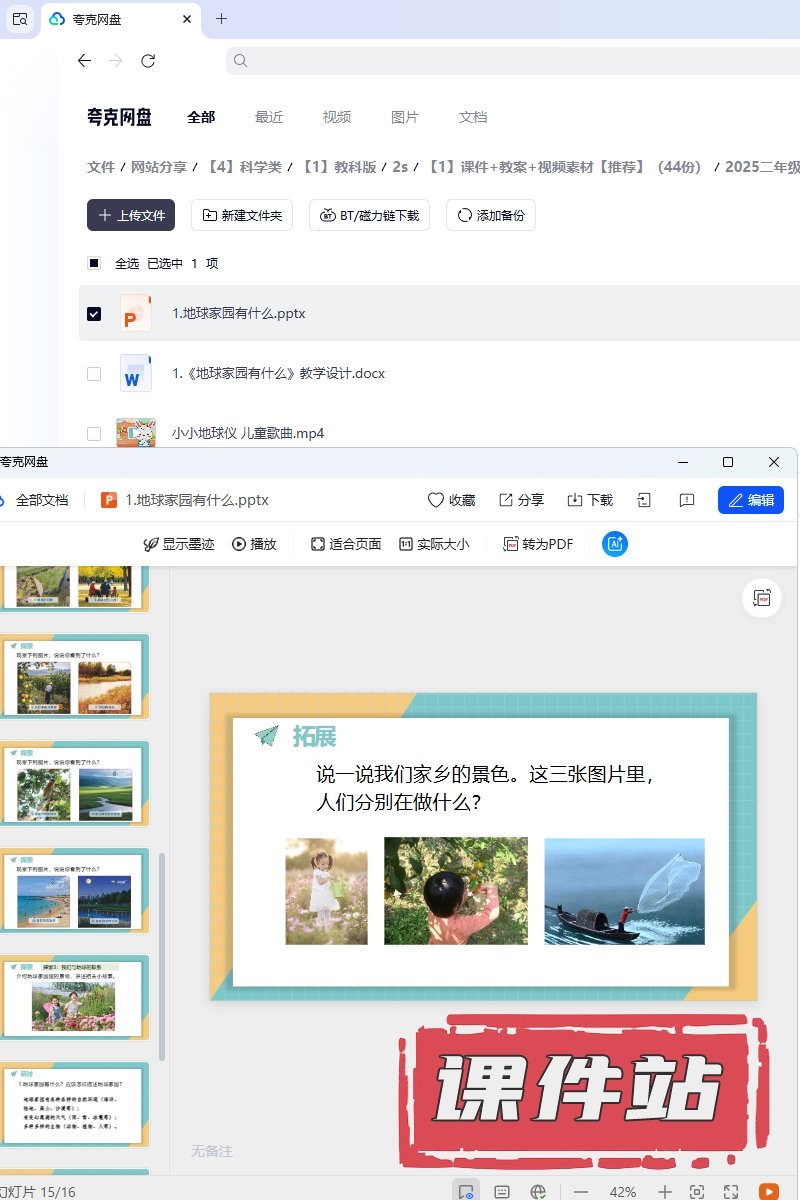This screenshot has width=800, height=1200.
Task: Enter fullscreen using the expand icon
Action: coord(731,1192)
